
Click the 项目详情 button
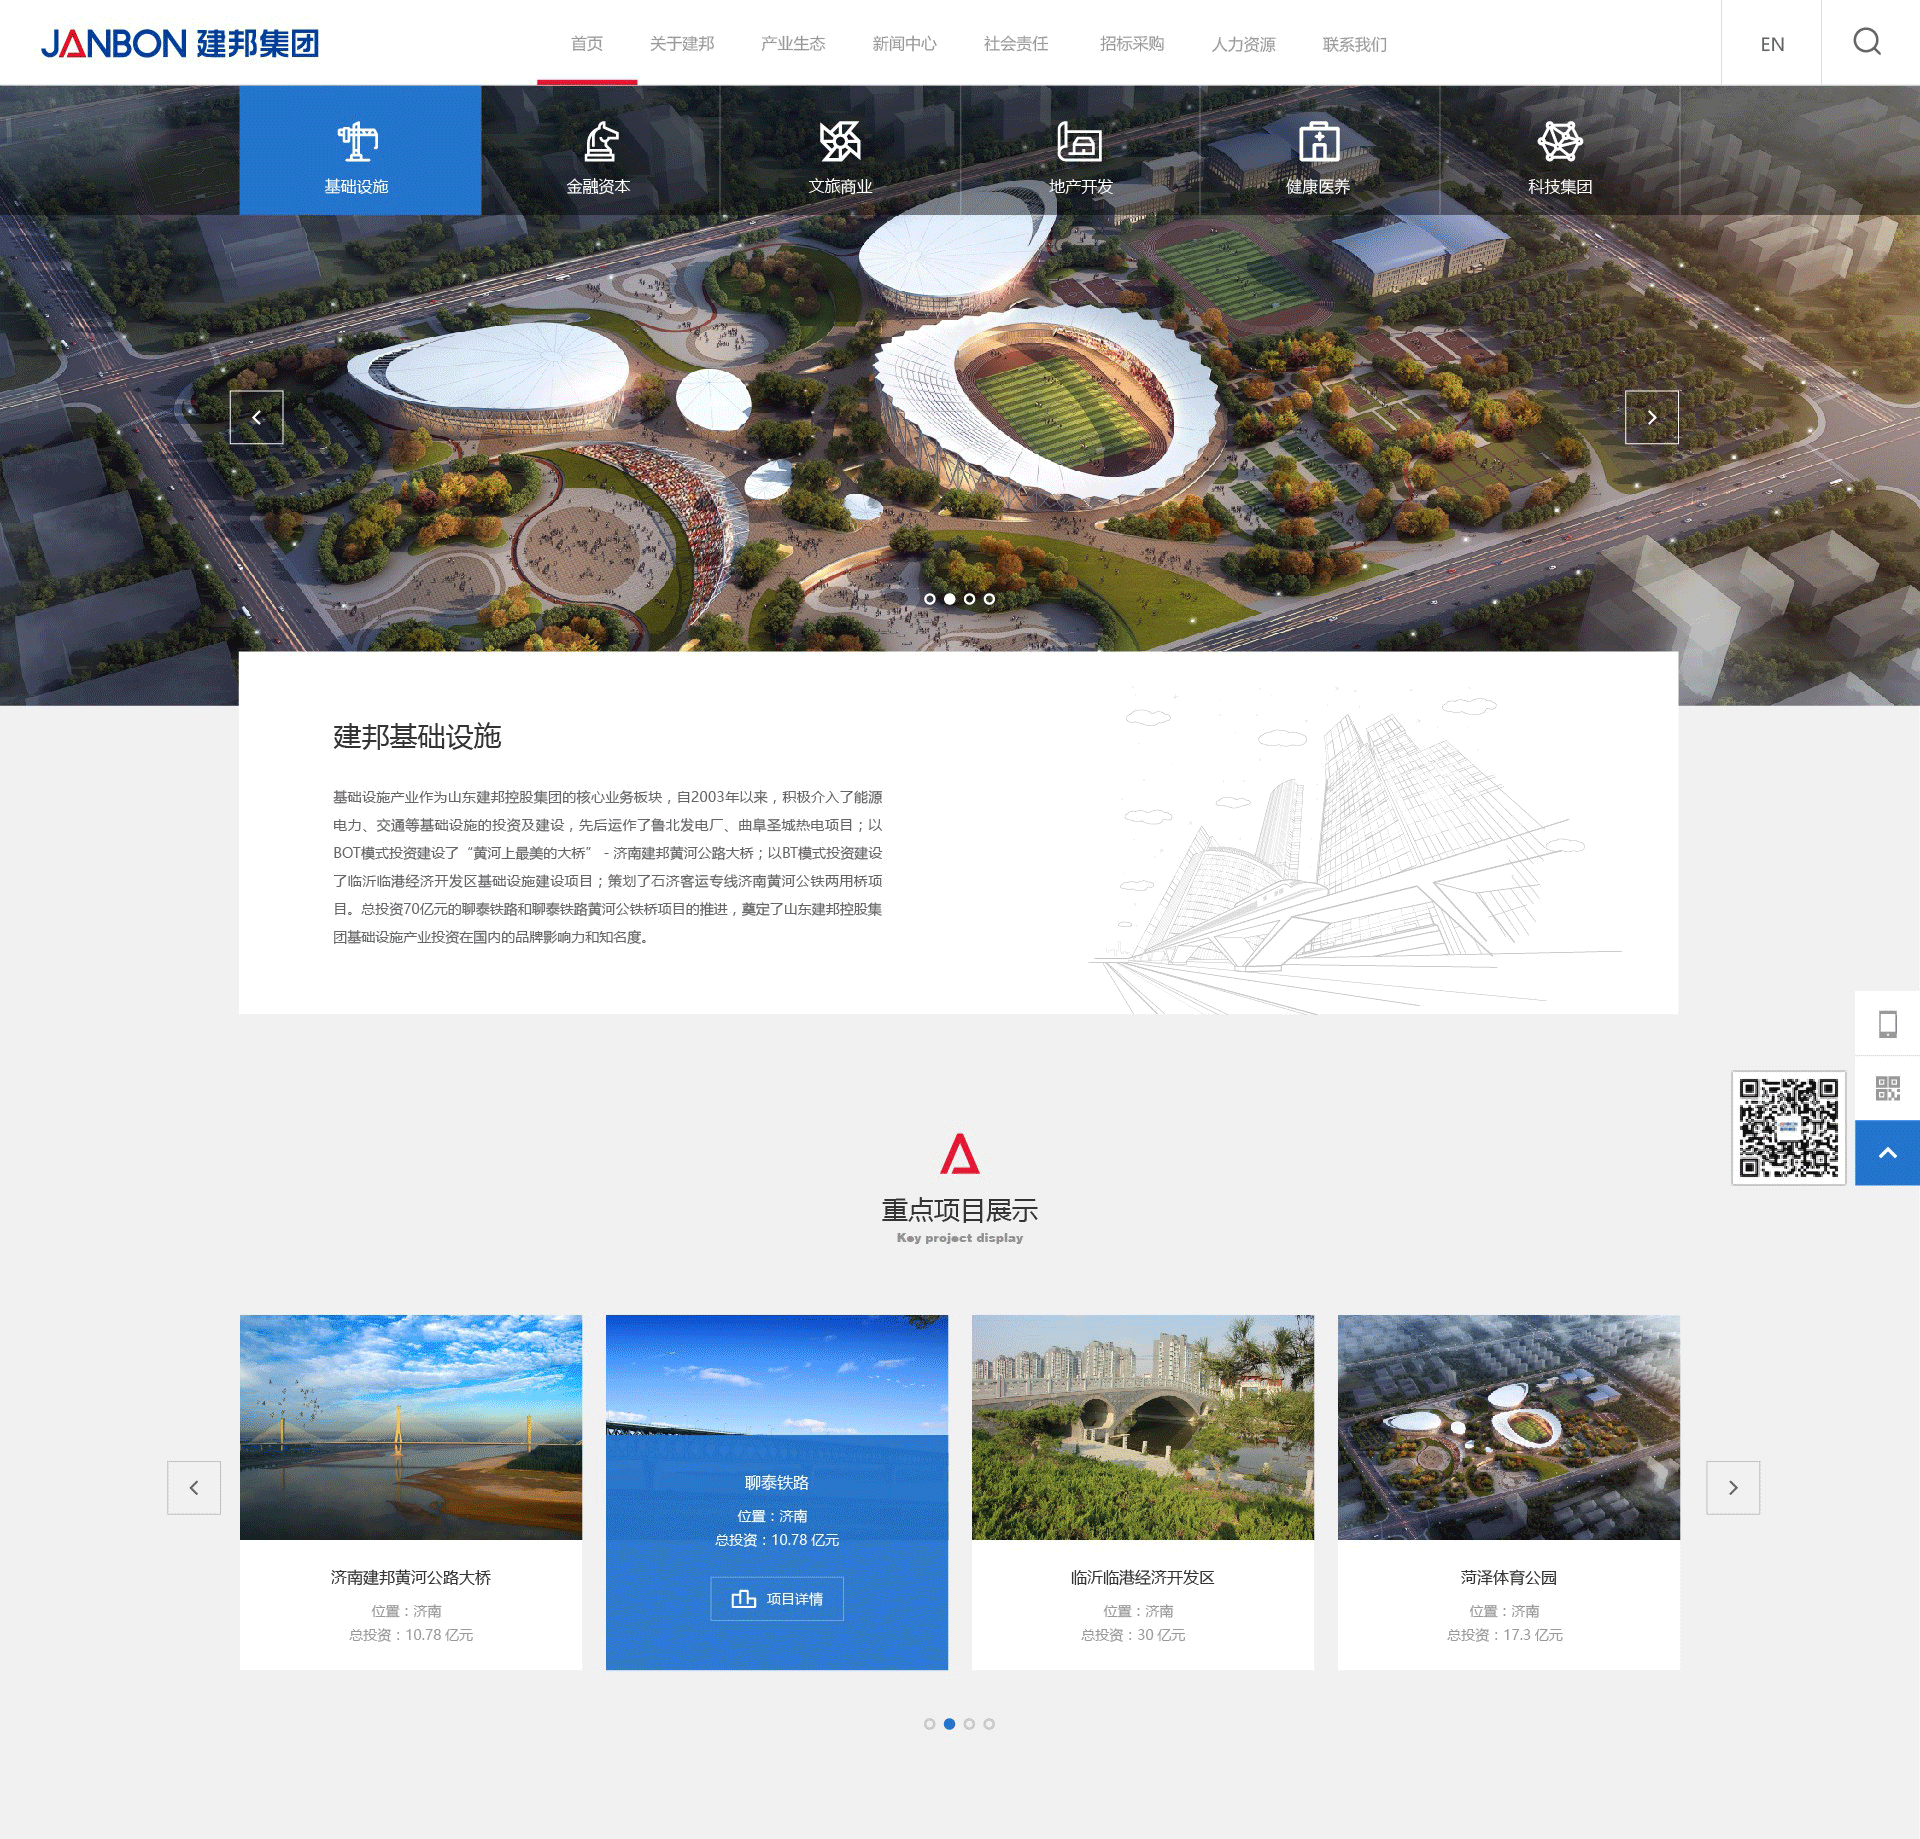pos(777,1599)
